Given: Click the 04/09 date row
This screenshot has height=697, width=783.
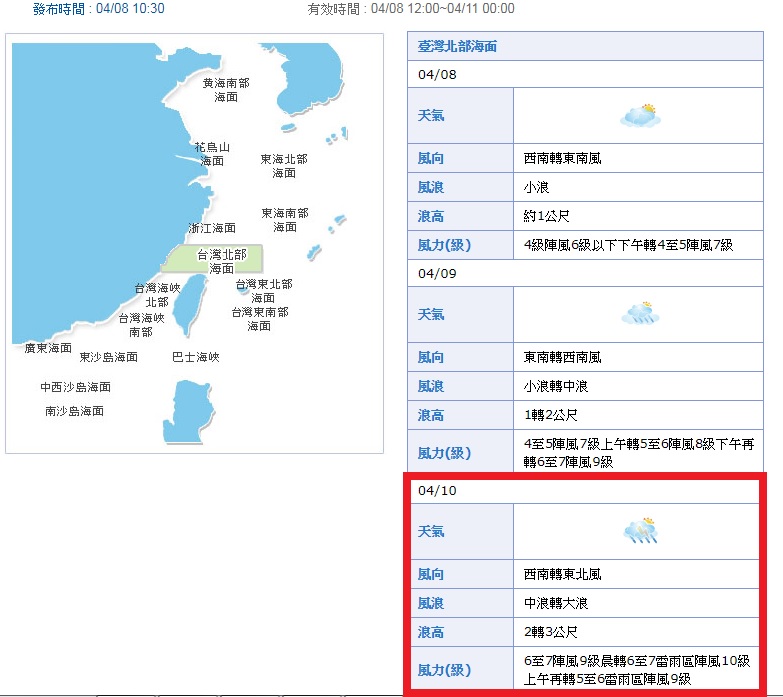Looking at the screenshot, I should pyautogui.click(x=585, y=273).
